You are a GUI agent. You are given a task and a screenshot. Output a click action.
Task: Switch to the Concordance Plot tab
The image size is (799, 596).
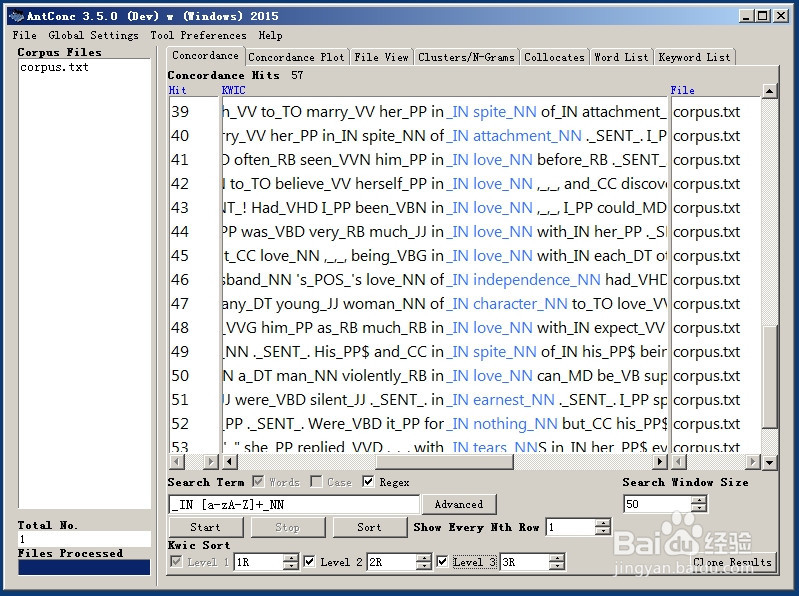tap(297, 57)
